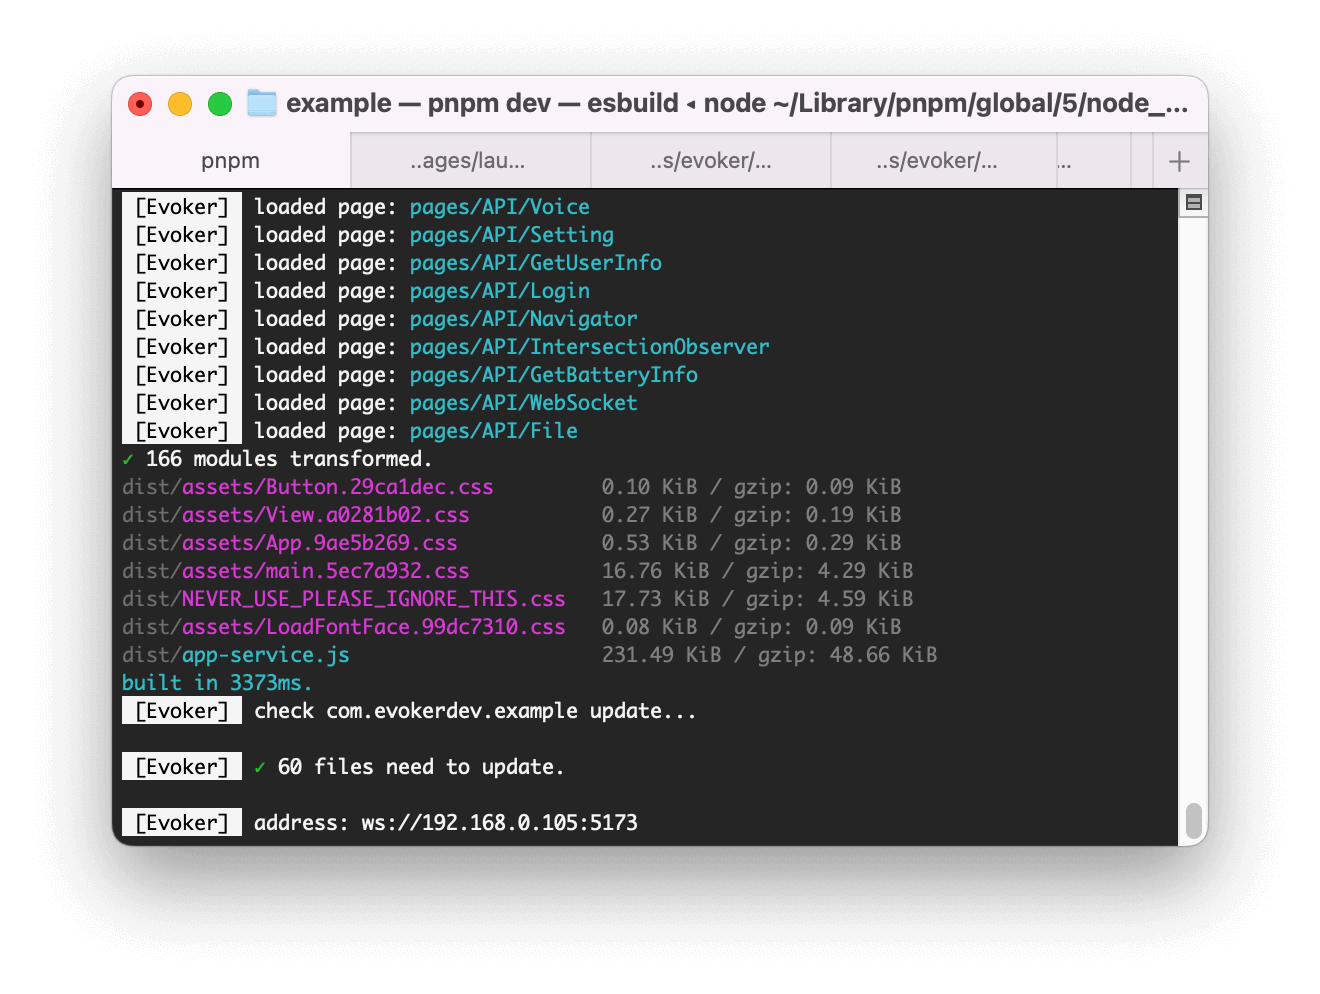Click the terminal scrollbar thumb
Screen dimensions: 1320x994
[x=1193, y=821]
